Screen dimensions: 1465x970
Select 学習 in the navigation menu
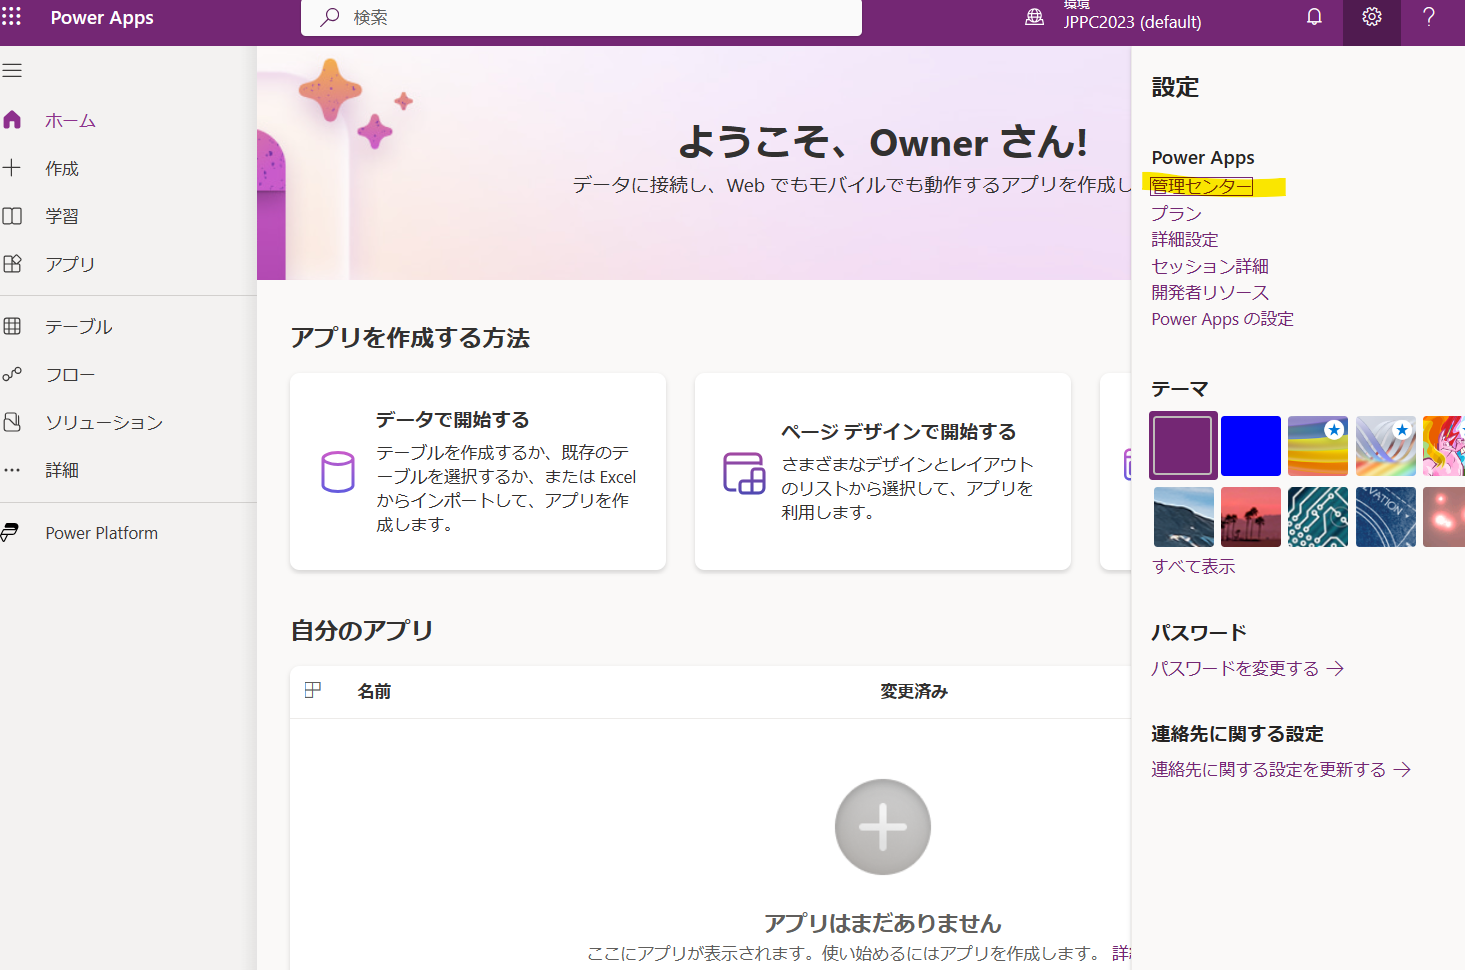[x=62, y=216]
